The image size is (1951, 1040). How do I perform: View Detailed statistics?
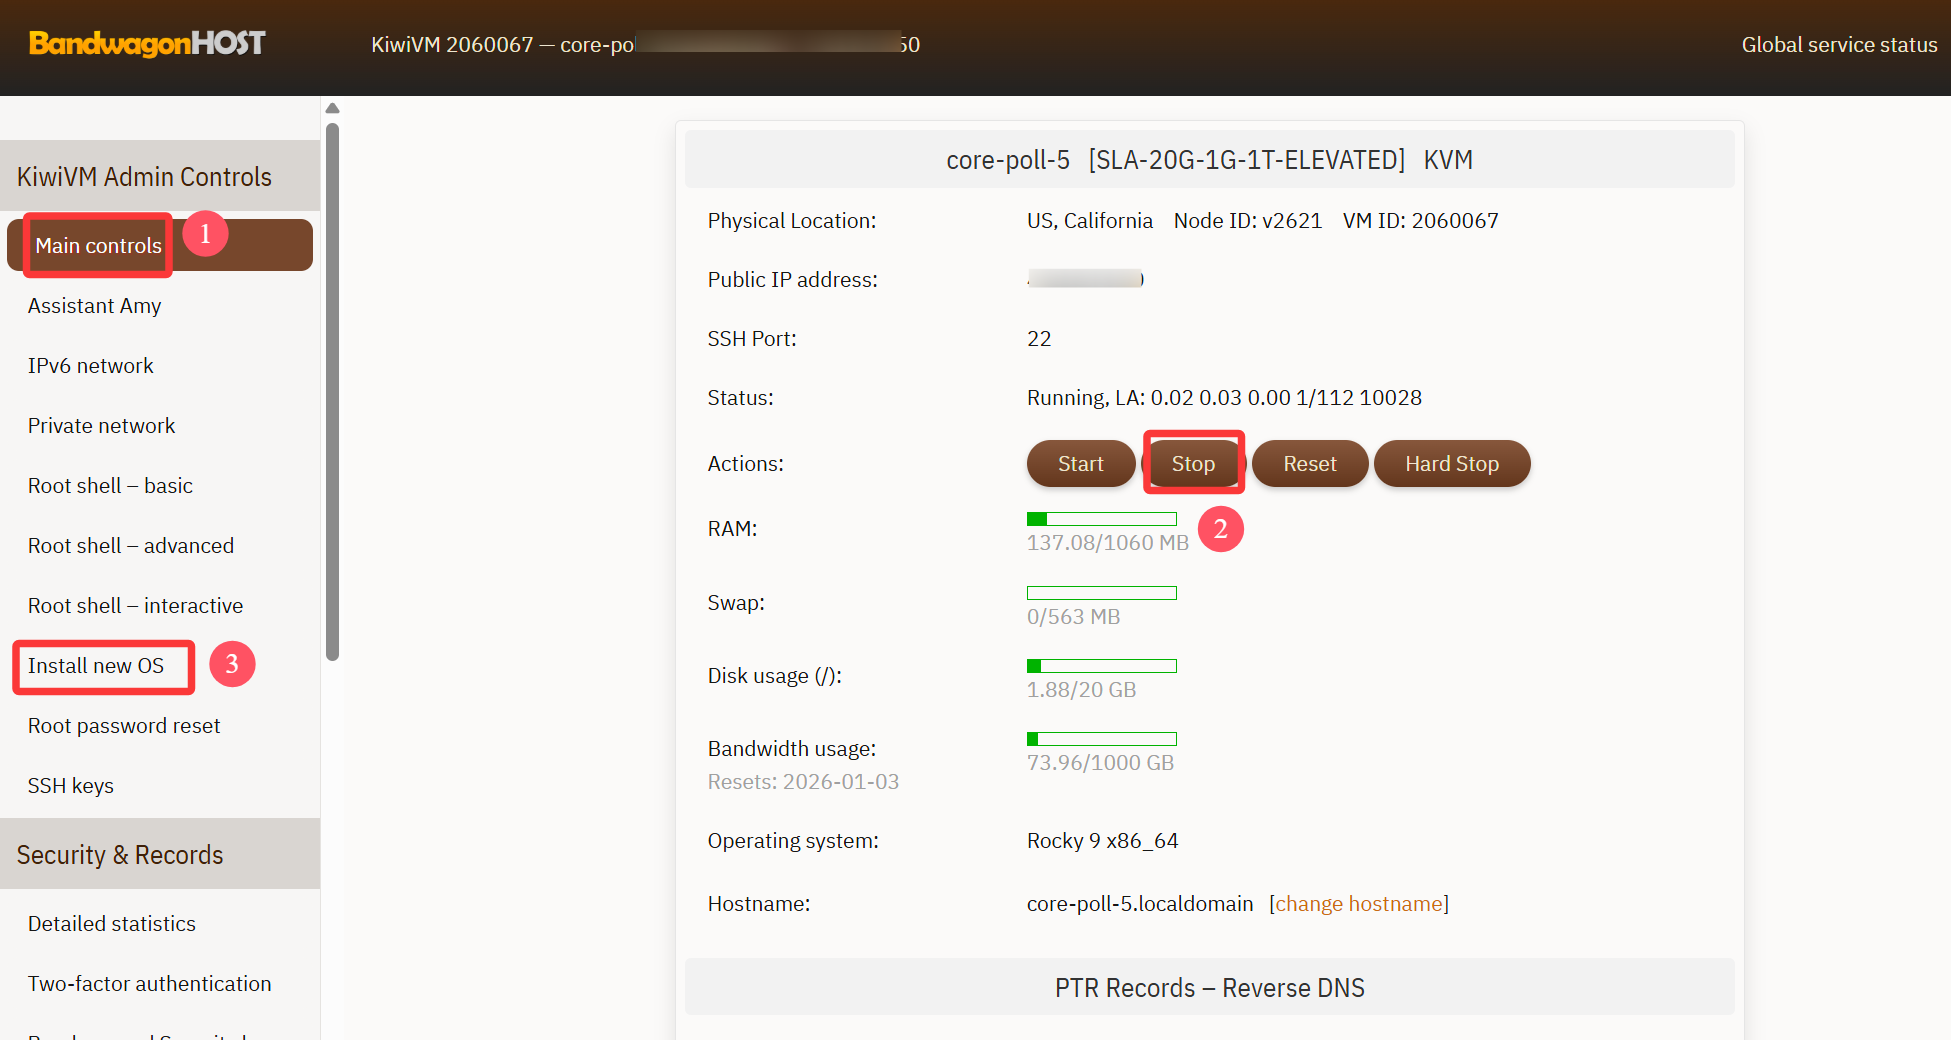tap(111, 924)
